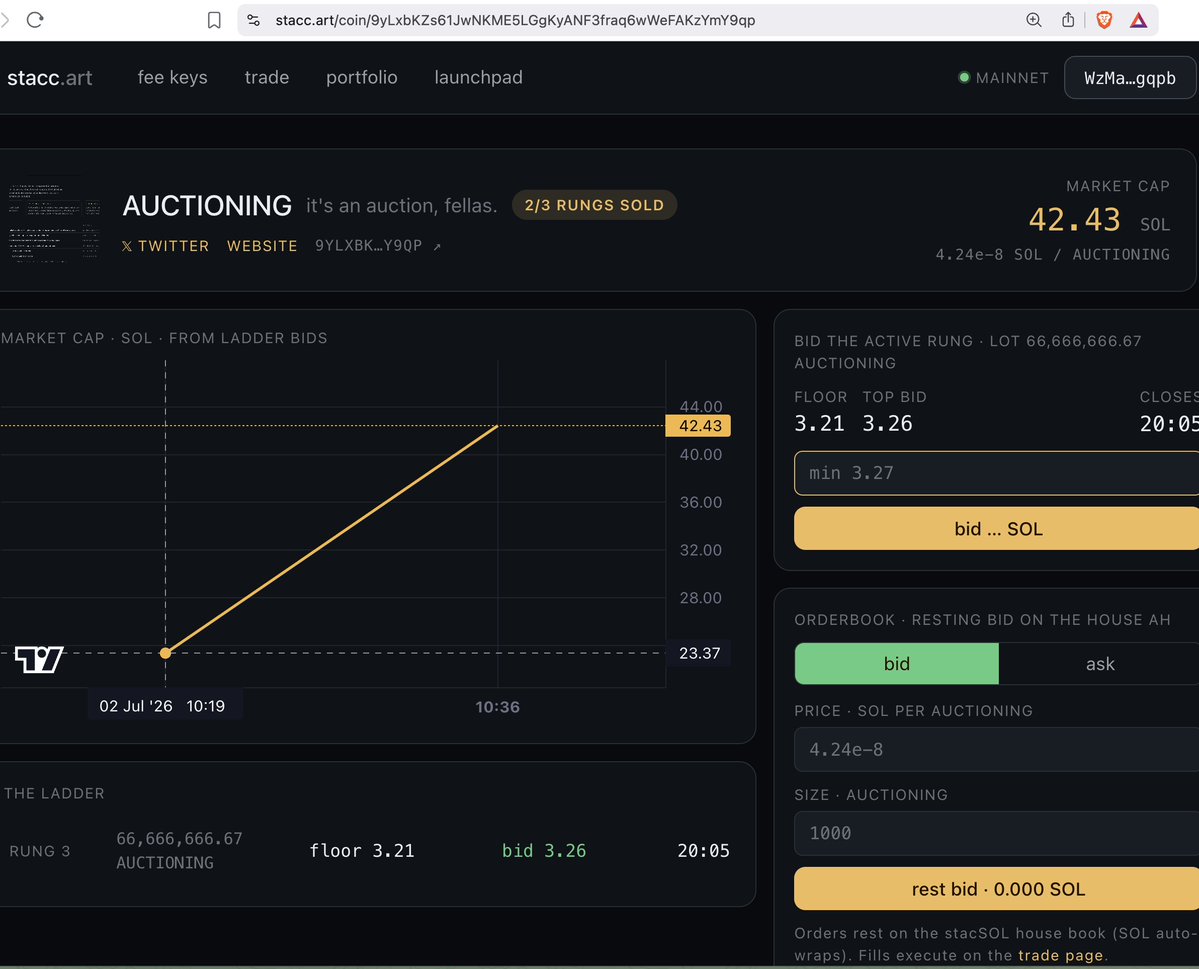Open Brave Shields lion icon

[x=1104, y=20]
